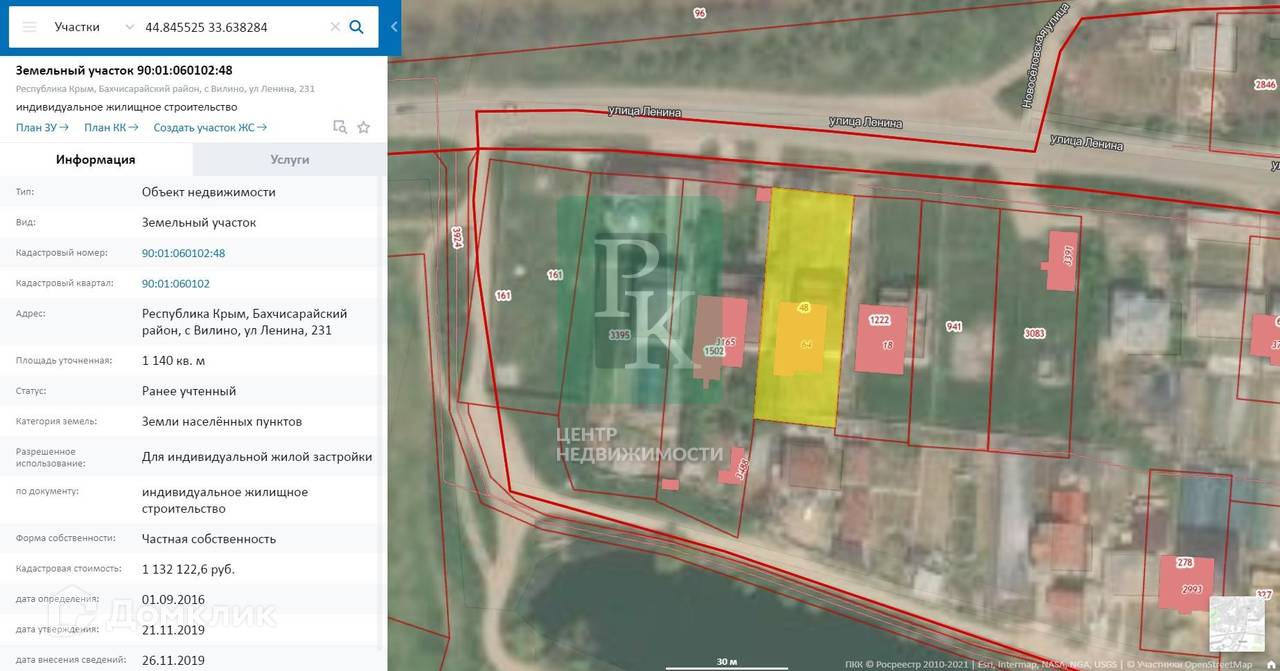Screen dimensions: 1280x671
Task: Open cadastral quarter 90:01:060102 link
Action: [x=175, y=283]
